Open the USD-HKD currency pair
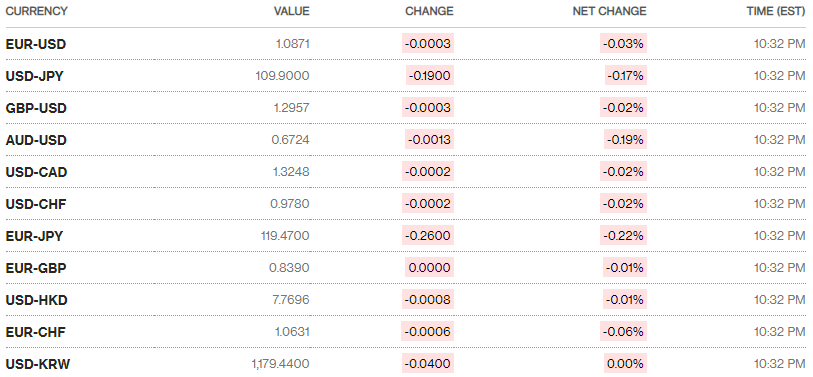 (36, 300)
